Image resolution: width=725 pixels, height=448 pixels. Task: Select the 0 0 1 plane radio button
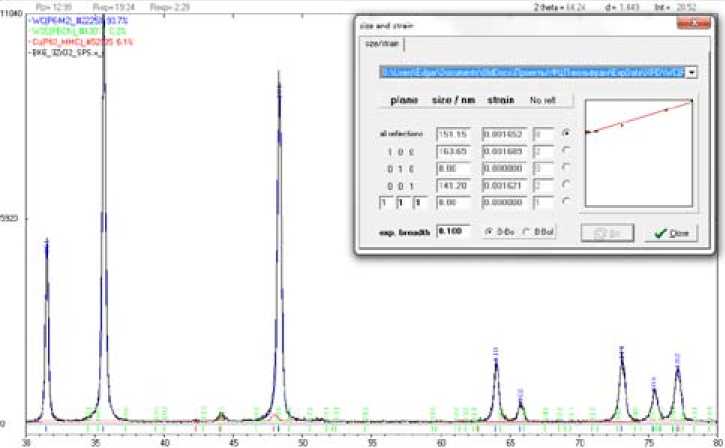point(565,184)
